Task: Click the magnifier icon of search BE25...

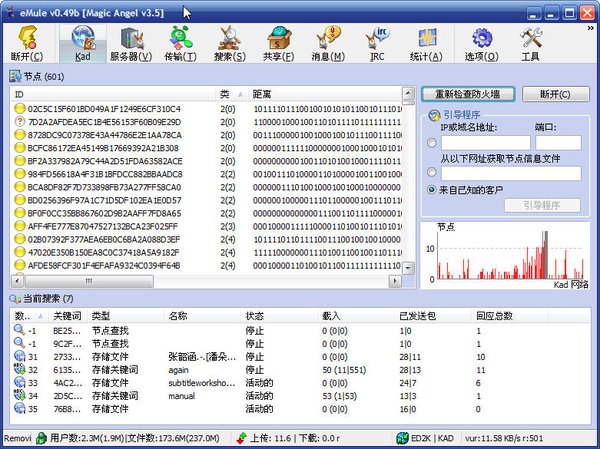Action: [x=19, y=330]
